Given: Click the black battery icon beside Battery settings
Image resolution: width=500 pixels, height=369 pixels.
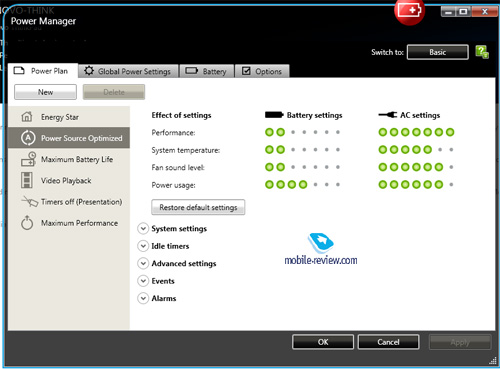Looking at the screenshot, I should coord(274,115).
